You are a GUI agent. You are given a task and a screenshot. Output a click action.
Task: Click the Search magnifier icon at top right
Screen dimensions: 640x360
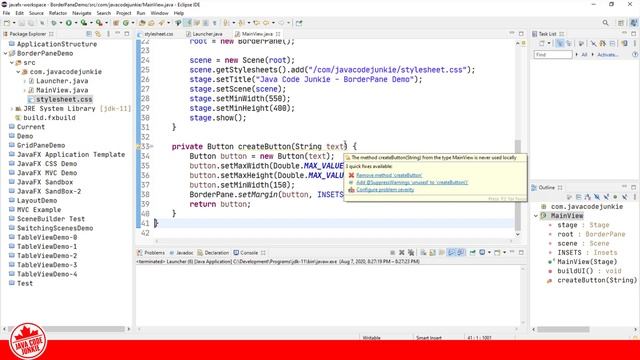tap(605, 23)
